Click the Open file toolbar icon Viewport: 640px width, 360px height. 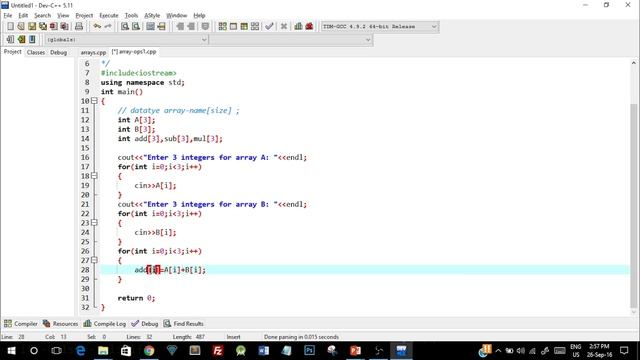21,27
